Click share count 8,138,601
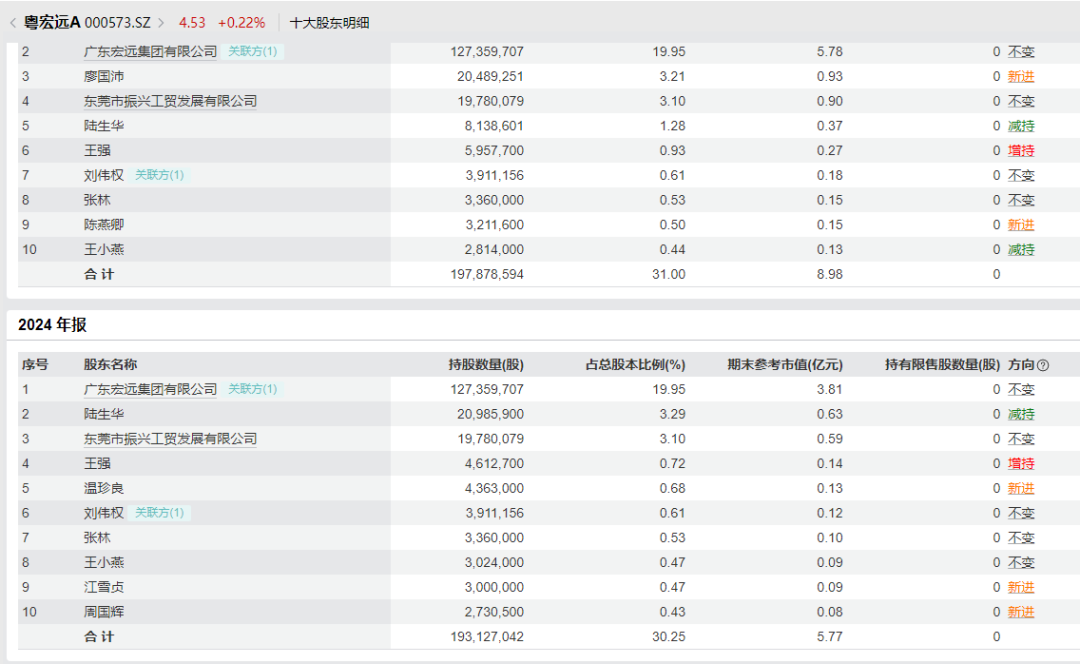The height and width of the screenshot is (664, 1080). 494,126
